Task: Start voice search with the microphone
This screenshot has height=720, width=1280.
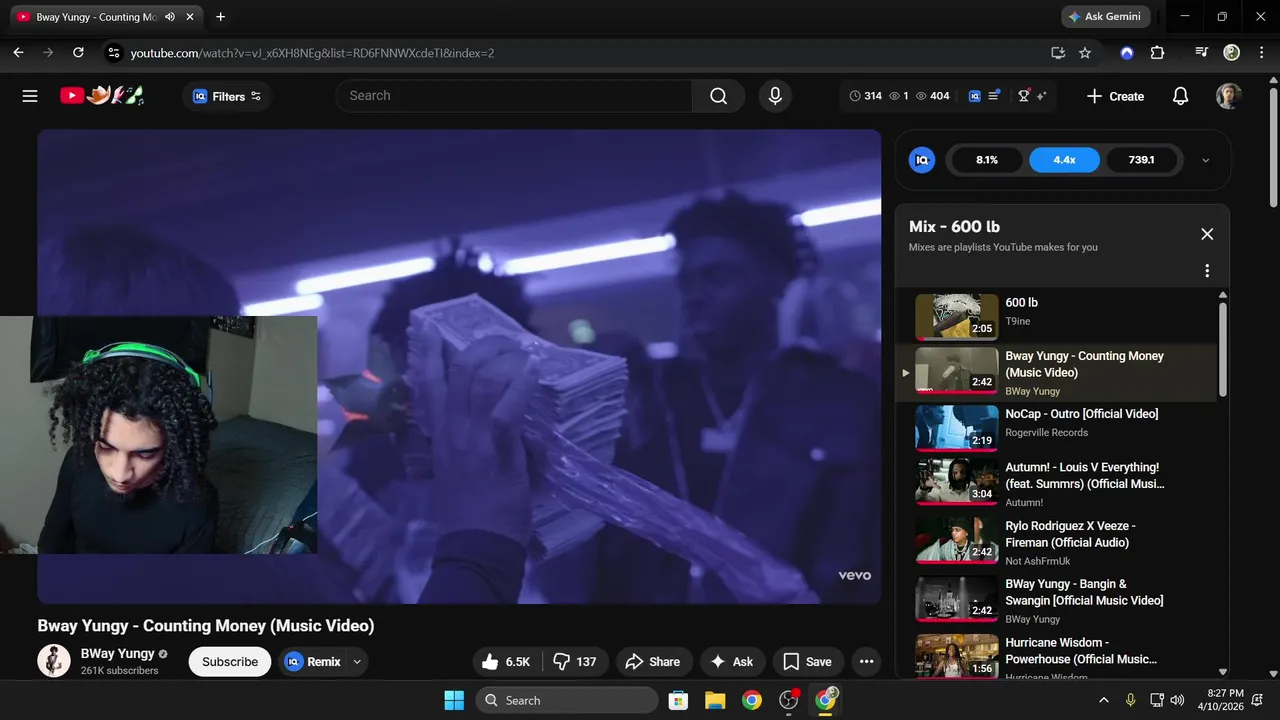Action: click(774, 96)
